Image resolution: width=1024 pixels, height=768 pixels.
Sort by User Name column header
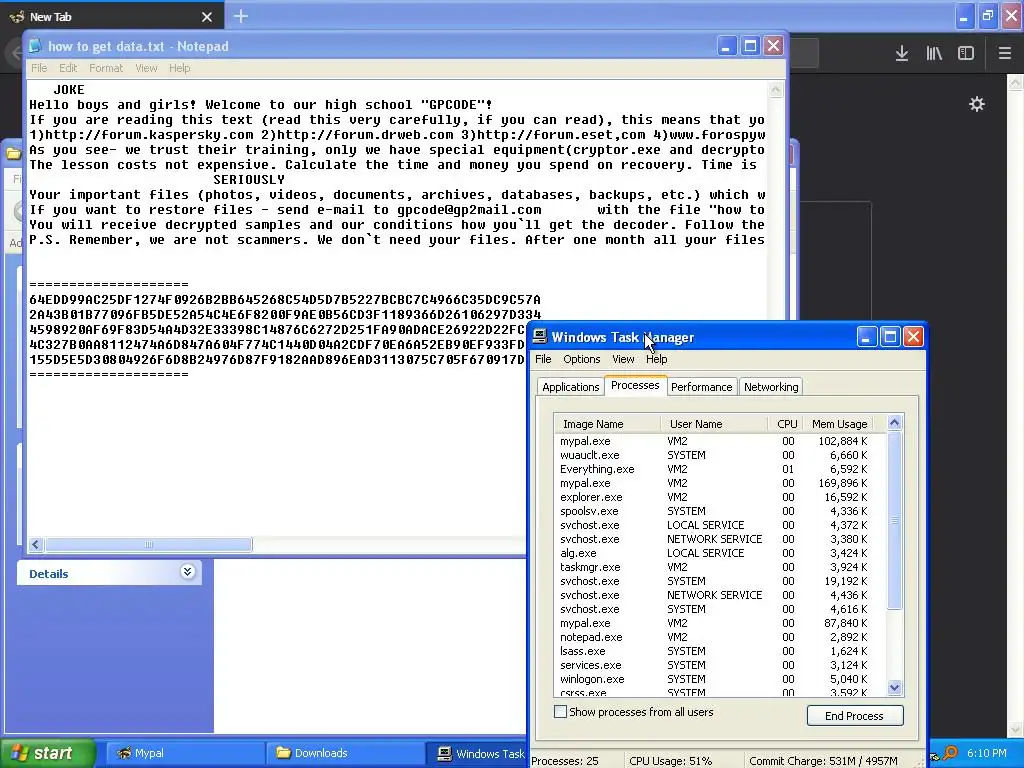pos(714,424)
